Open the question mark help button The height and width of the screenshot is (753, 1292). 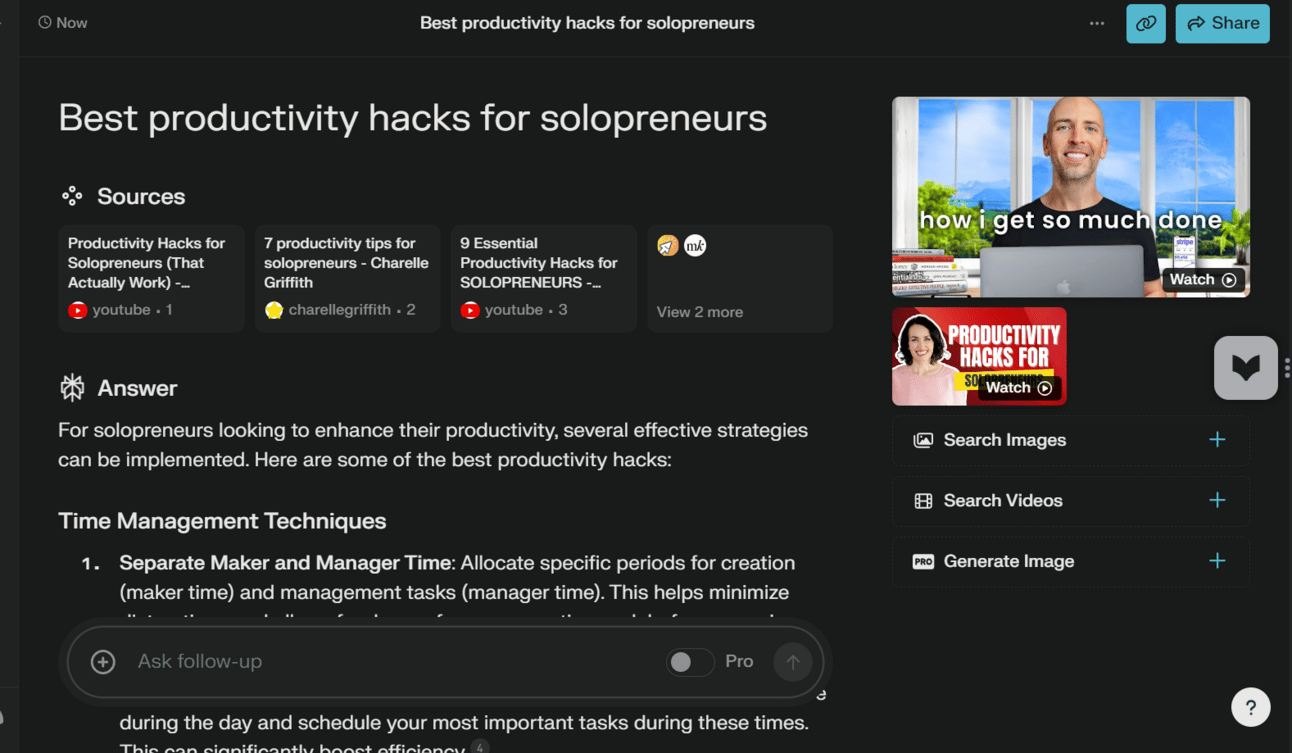pos(1250,708)
